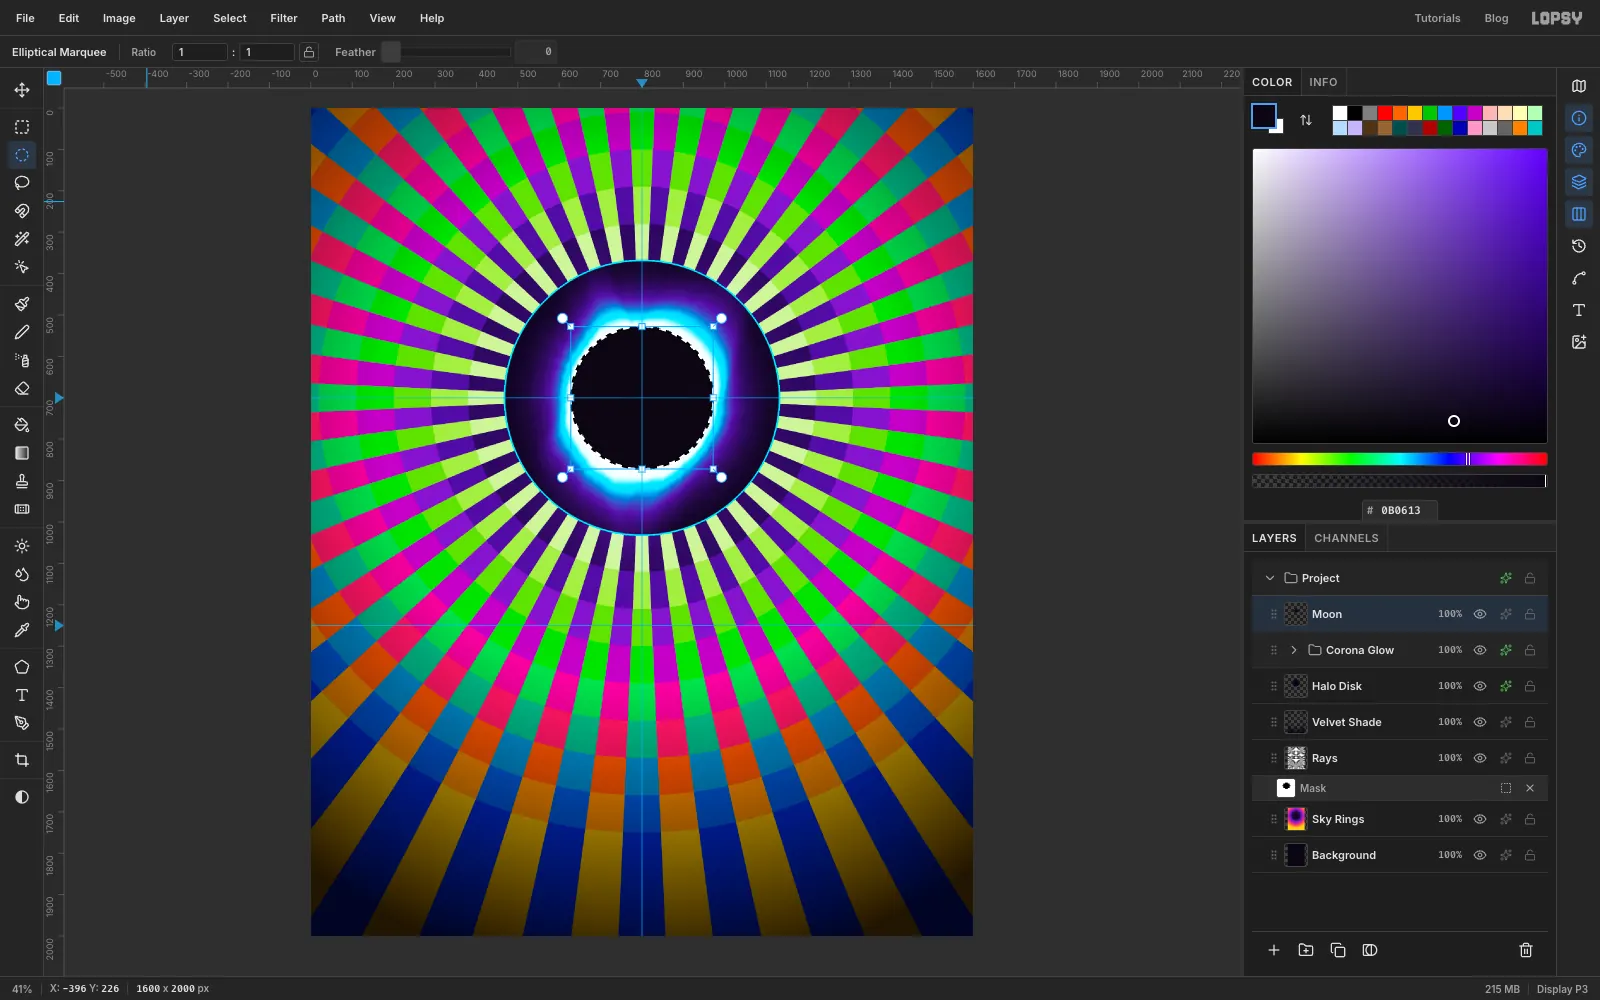The width and height of the screenshot is (1600, 1000).
Task: Create a new layer group
Action: coord(1306,950)
